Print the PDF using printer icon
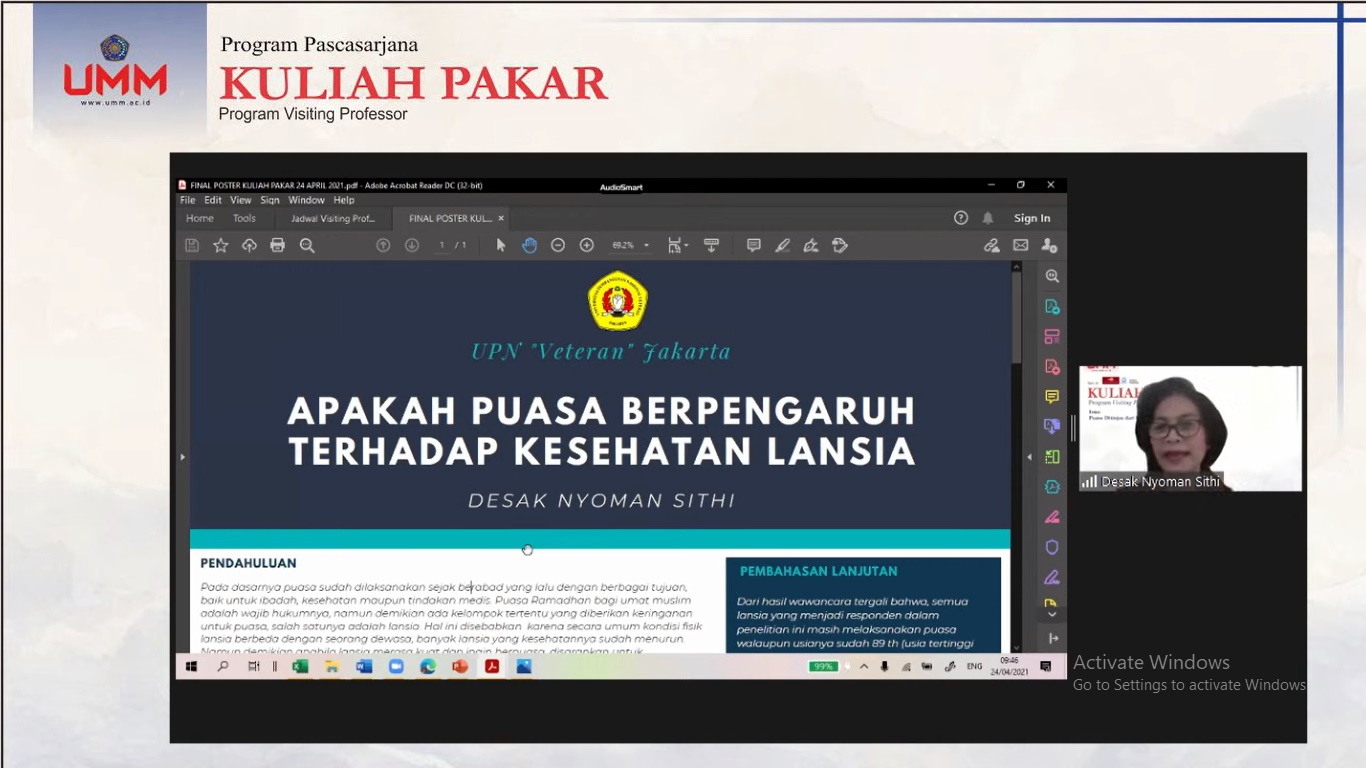This screenshot has width=1366, height=768. click(277, 246)
